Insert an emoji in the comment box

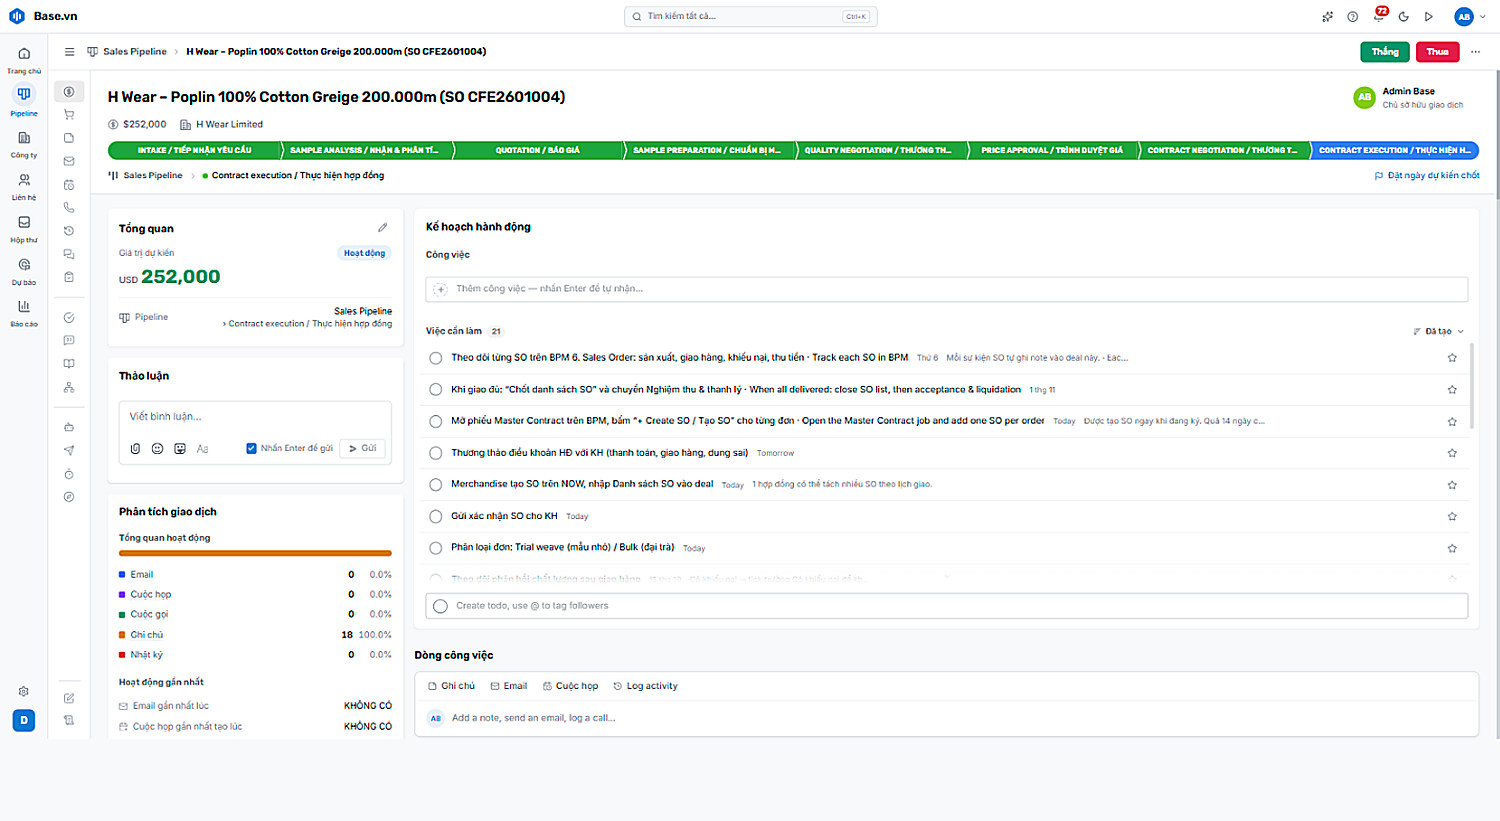(157, 449)
